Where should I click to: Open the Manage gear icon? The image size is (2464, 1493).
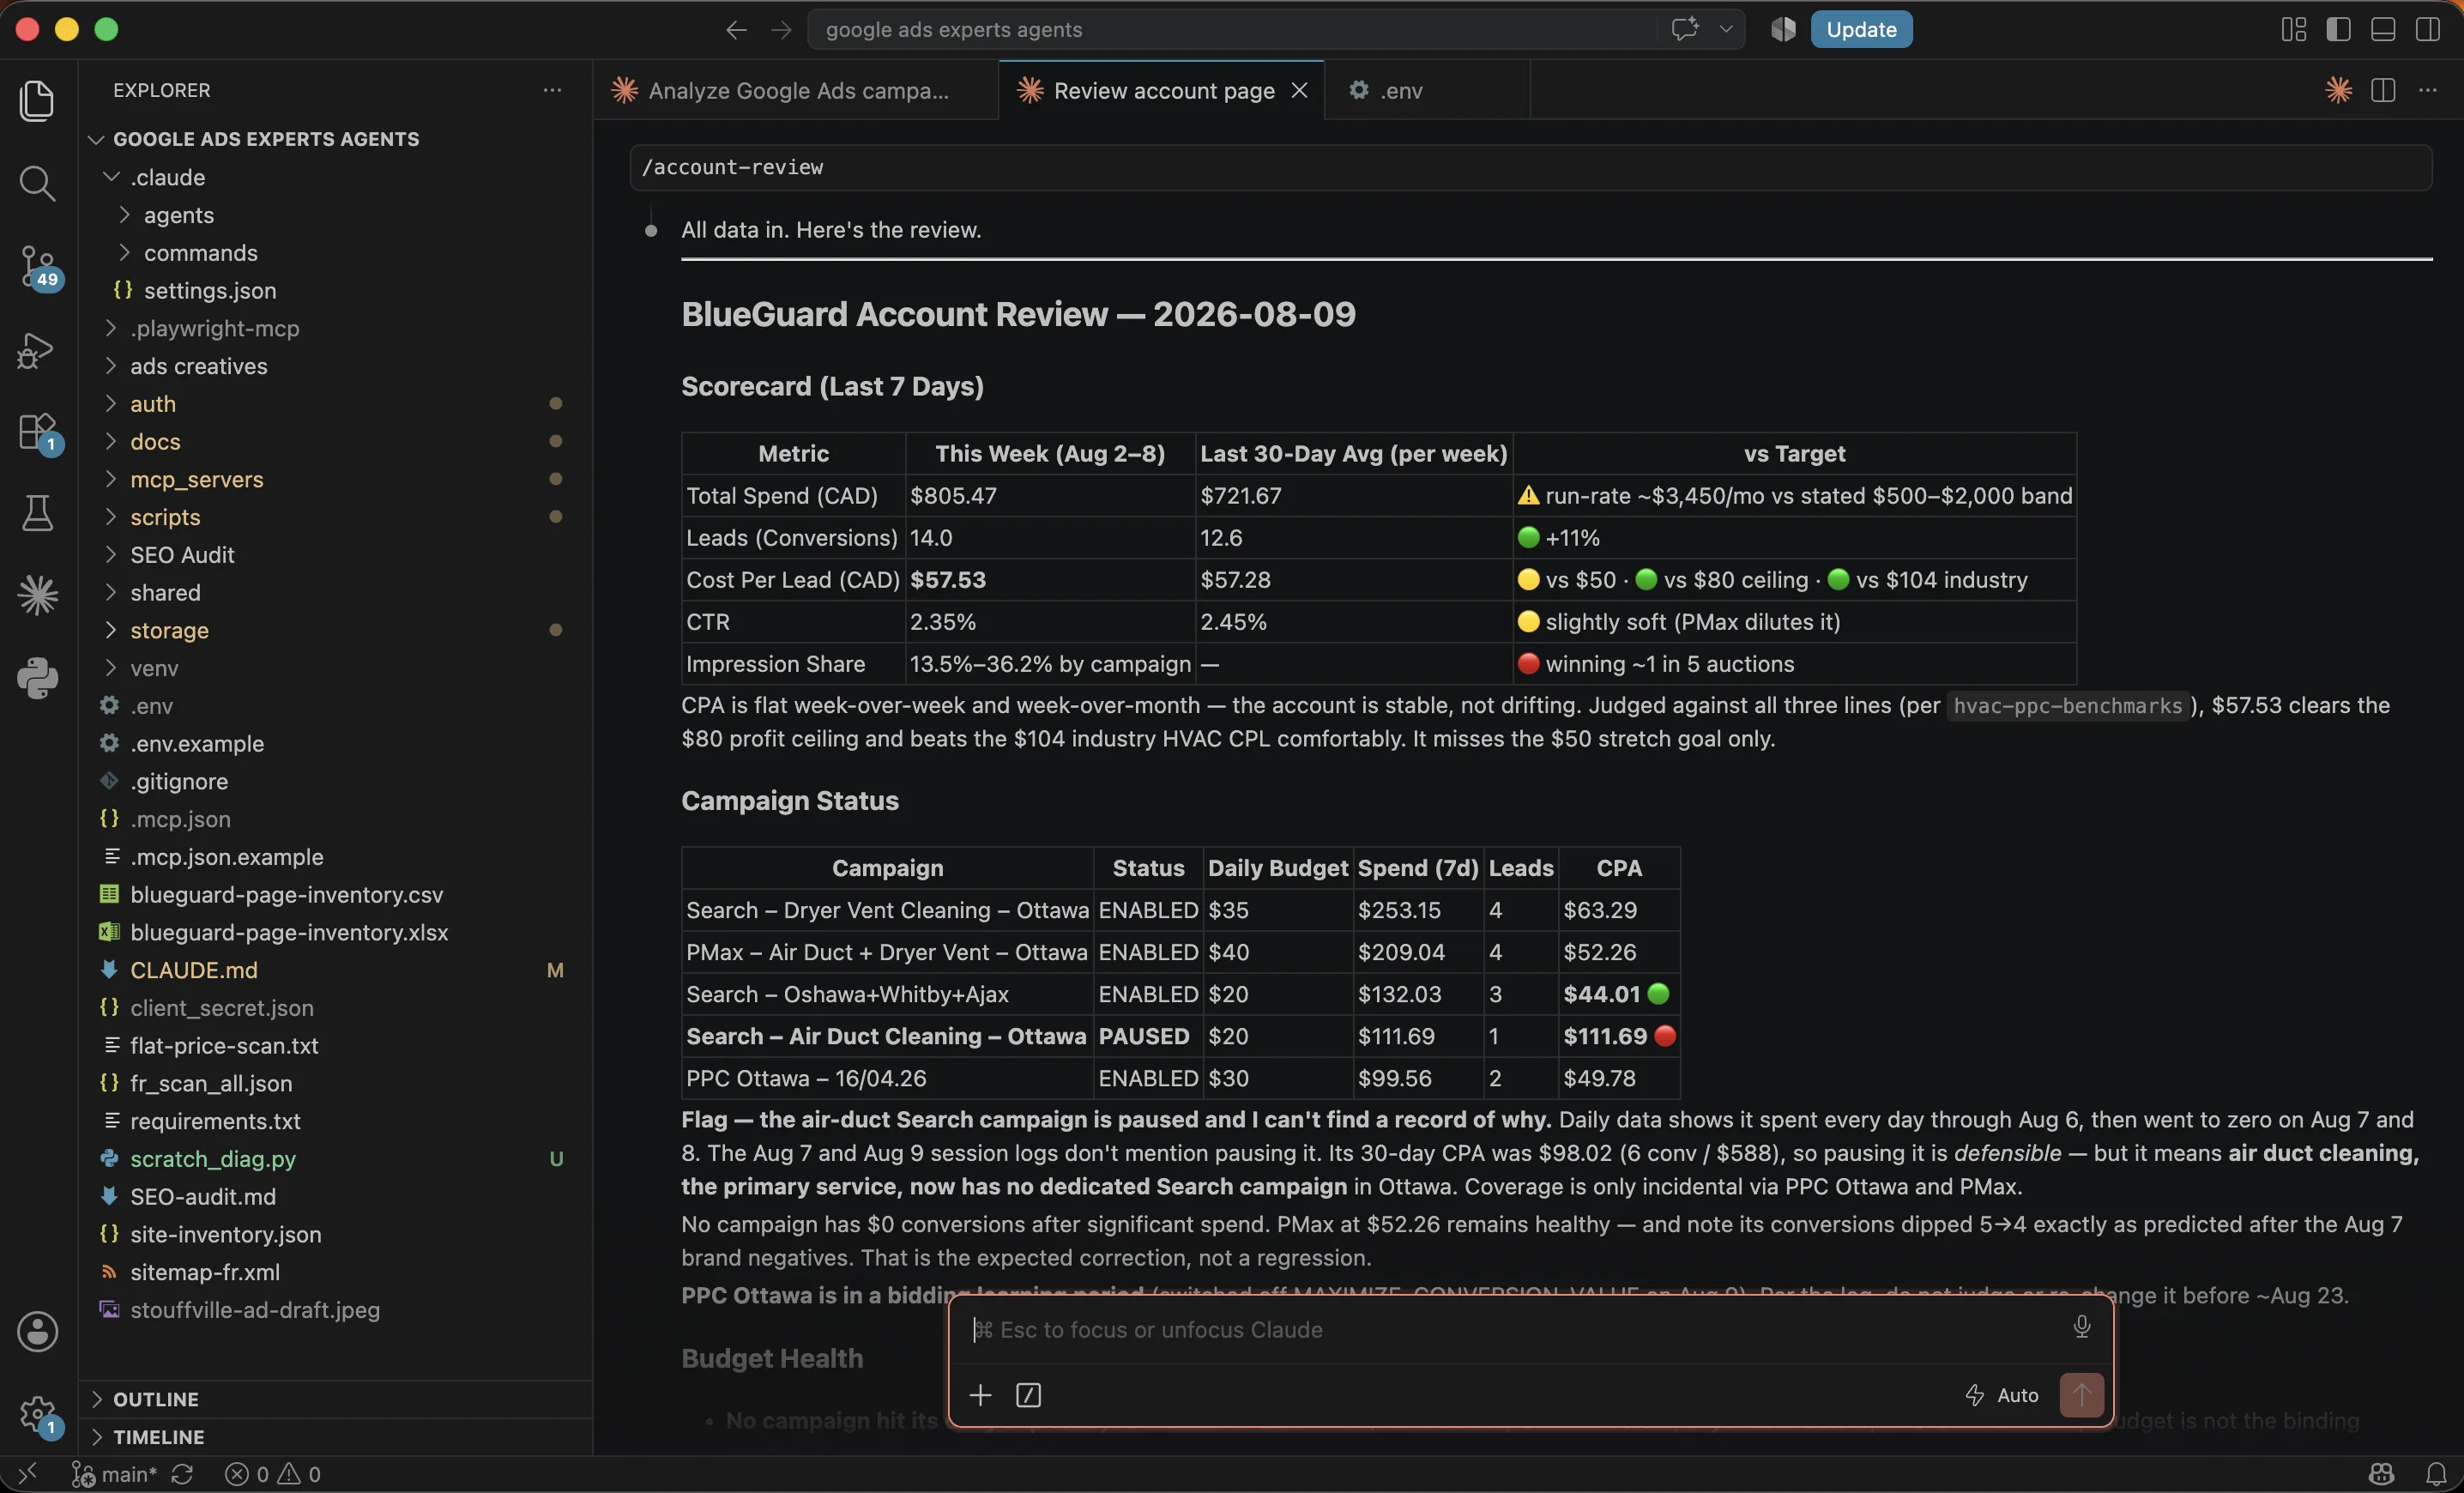[x=37, y=1415]
